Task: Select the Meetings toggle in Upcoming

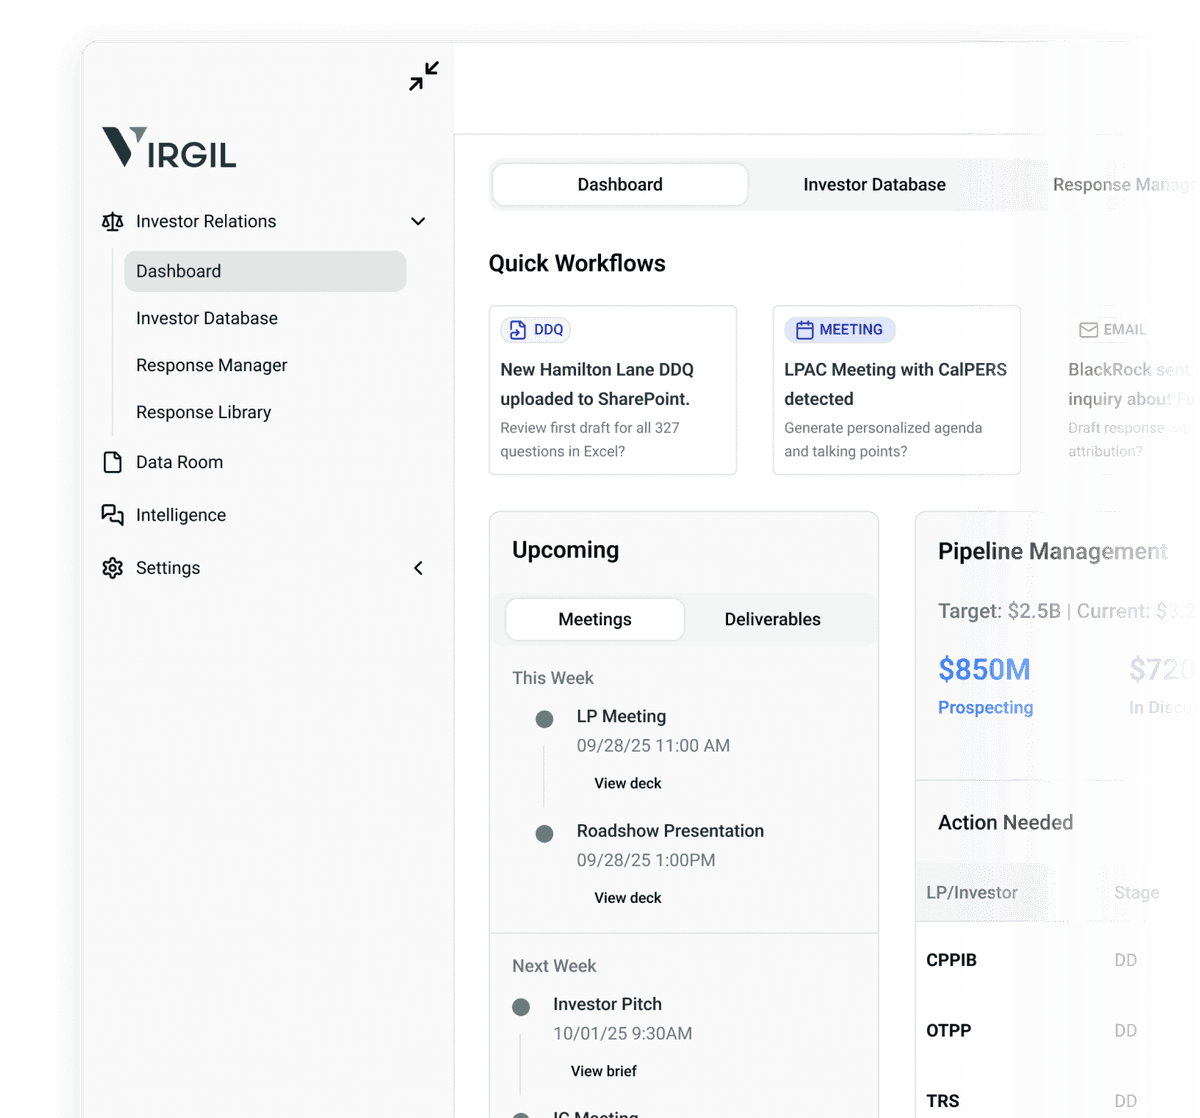Action: [595, 620]
